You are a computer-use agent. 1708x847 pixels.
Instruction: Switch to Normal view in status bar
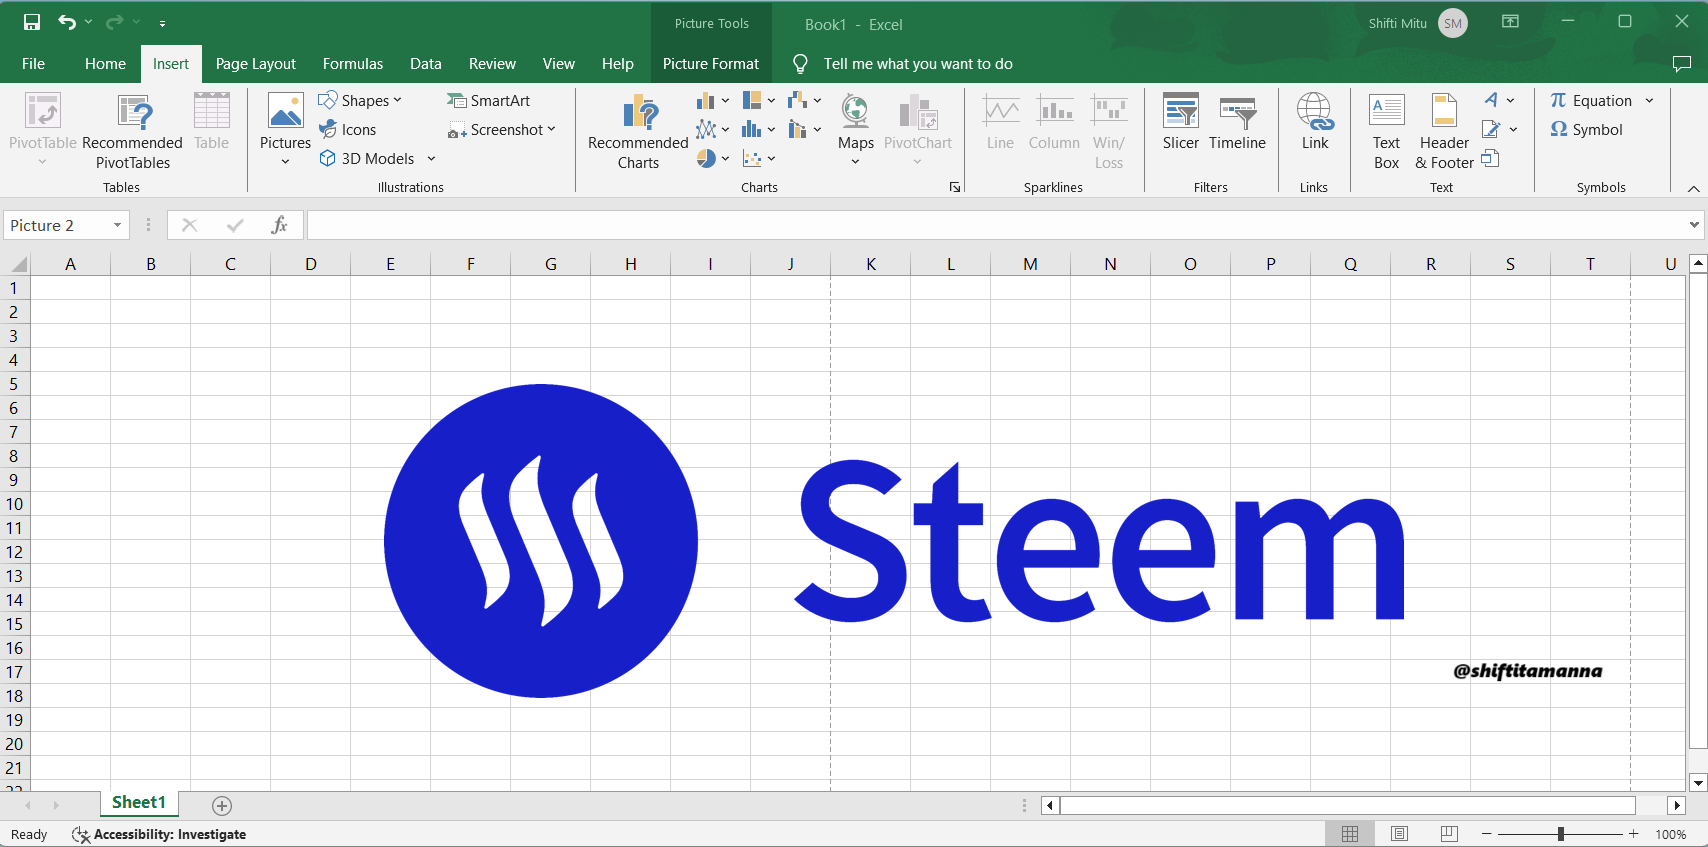coord(1350,834)
